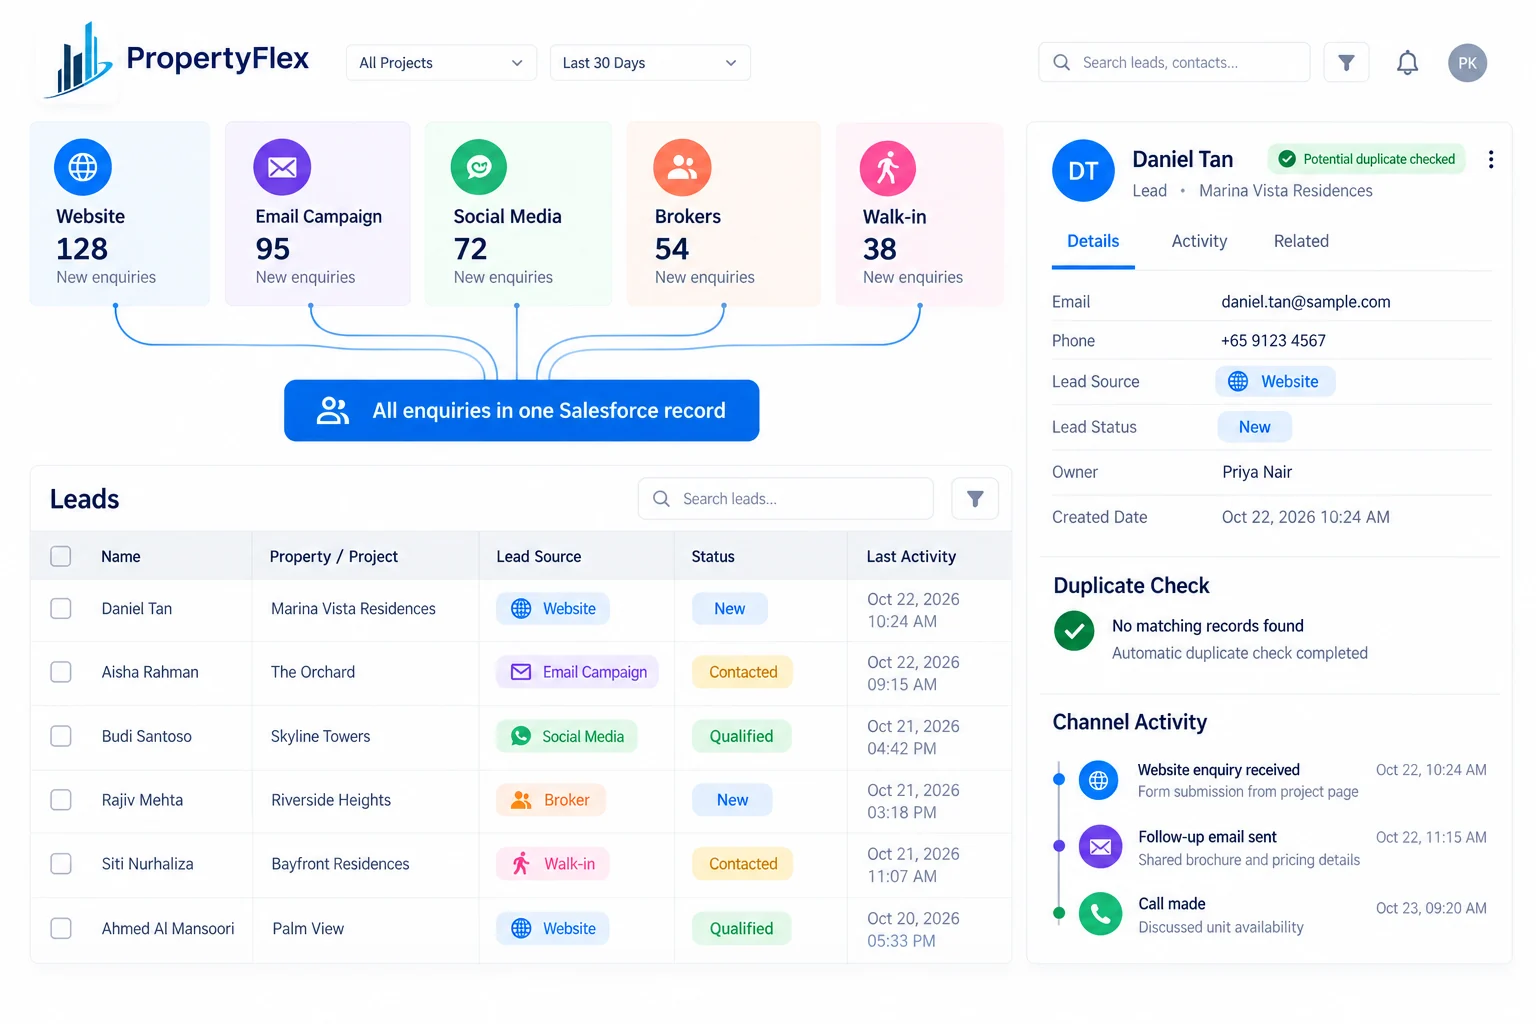Open the three-dot menu for Daniel Tan
Viewport: 1536px width, 1024px height.
[x=1491, y=160]
